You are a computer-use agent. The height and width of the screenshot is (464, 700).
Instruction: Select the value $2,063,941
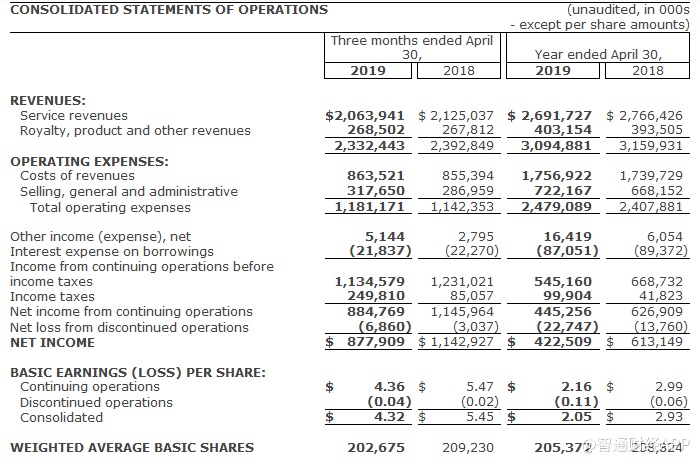click(x=365, y=116)
